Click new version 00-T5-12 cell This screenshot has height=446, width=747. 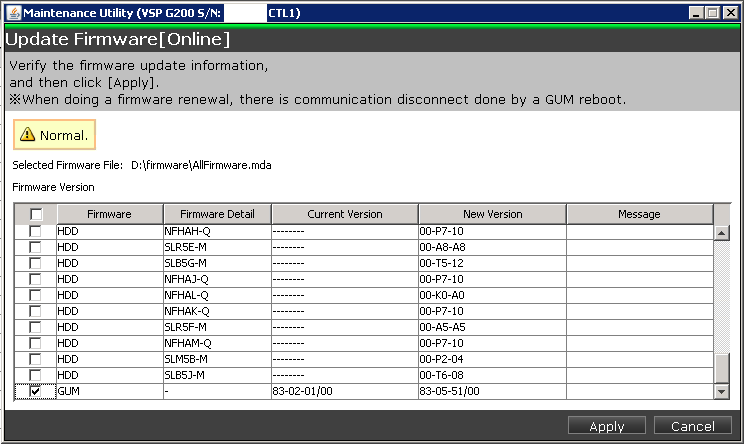point(493,264)
